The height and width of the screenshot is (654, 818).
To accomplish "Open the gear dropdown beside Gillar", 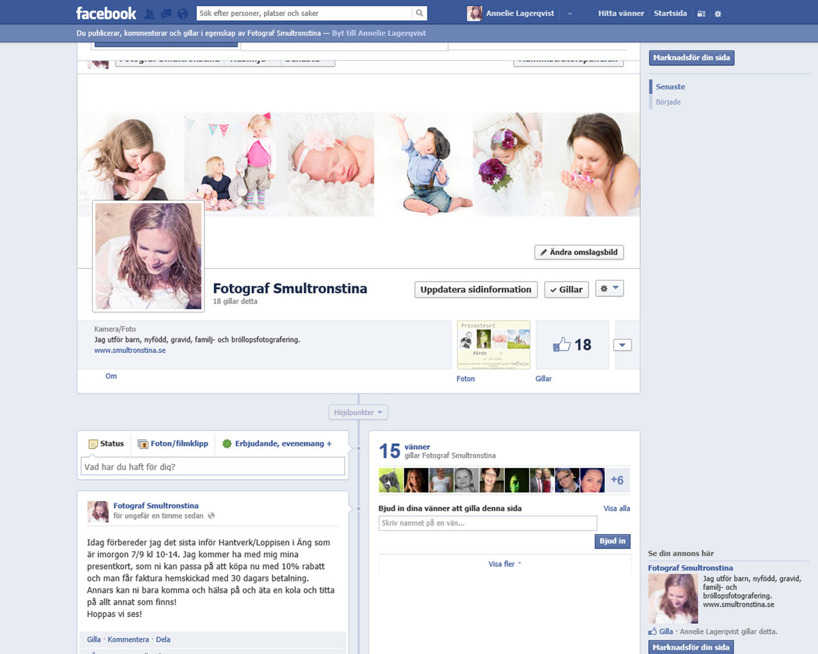I will [x=609, y=288].
